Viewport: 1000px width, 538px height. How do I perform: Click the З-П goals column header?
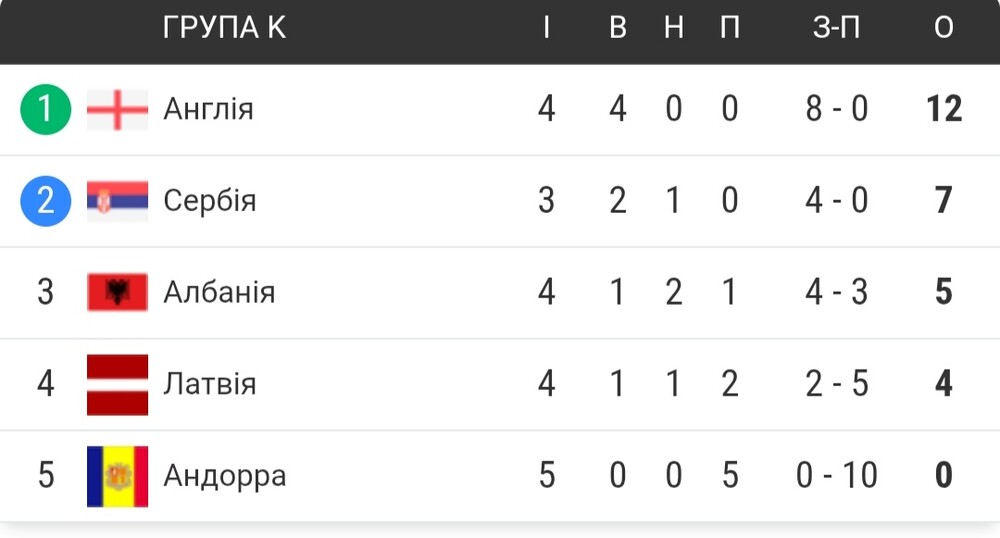836,27
